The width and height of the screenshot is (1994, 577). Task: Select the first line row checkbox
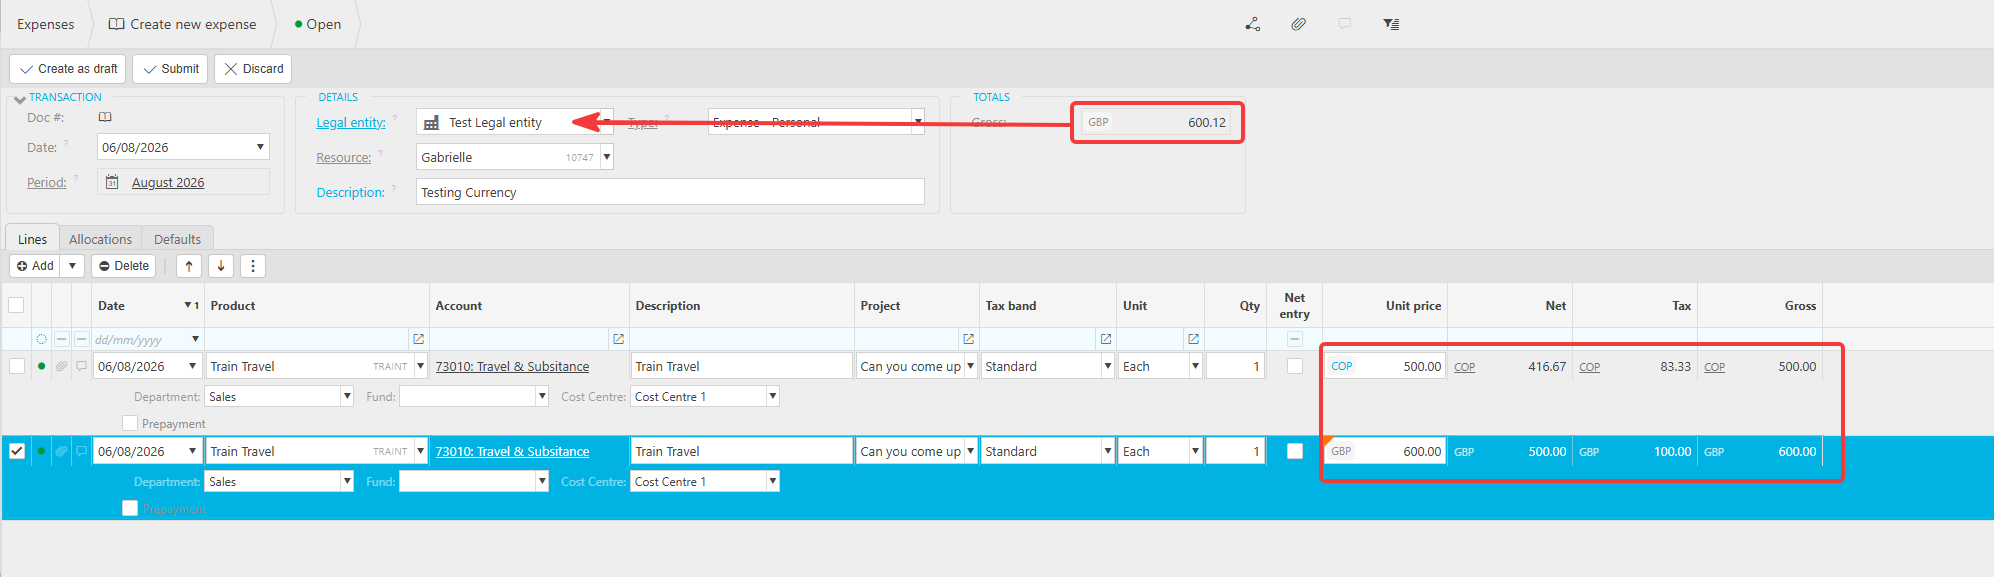[16, 366]
